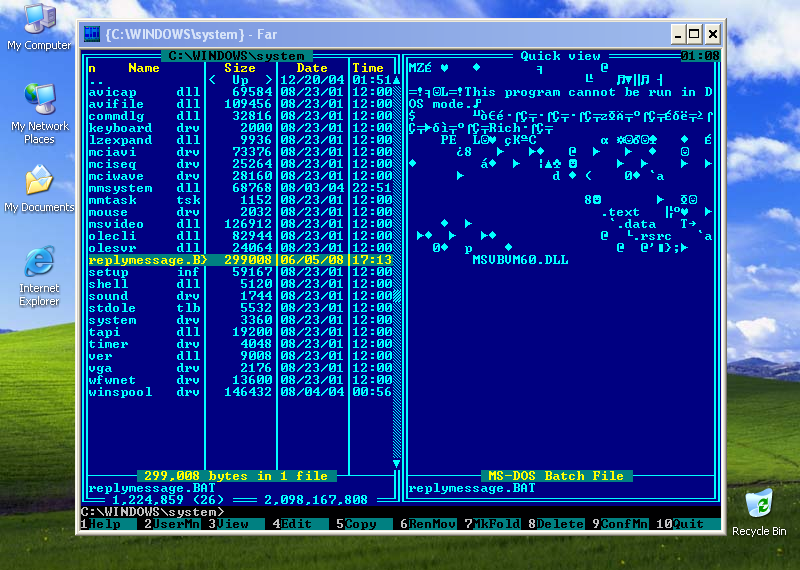Click the Far window title bar icon

(x=92, y=34)
